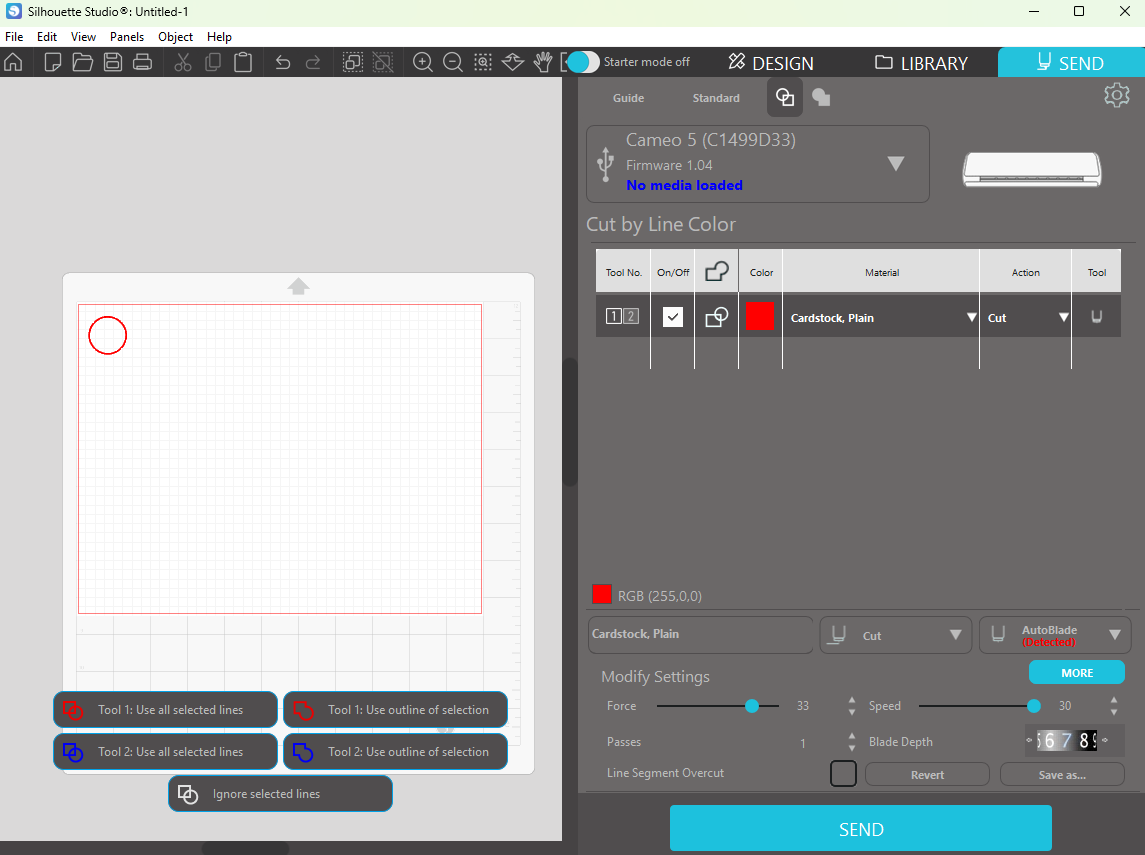Switch to the LIBRARY tab
1145x855 pixels.
click(922, 63)
